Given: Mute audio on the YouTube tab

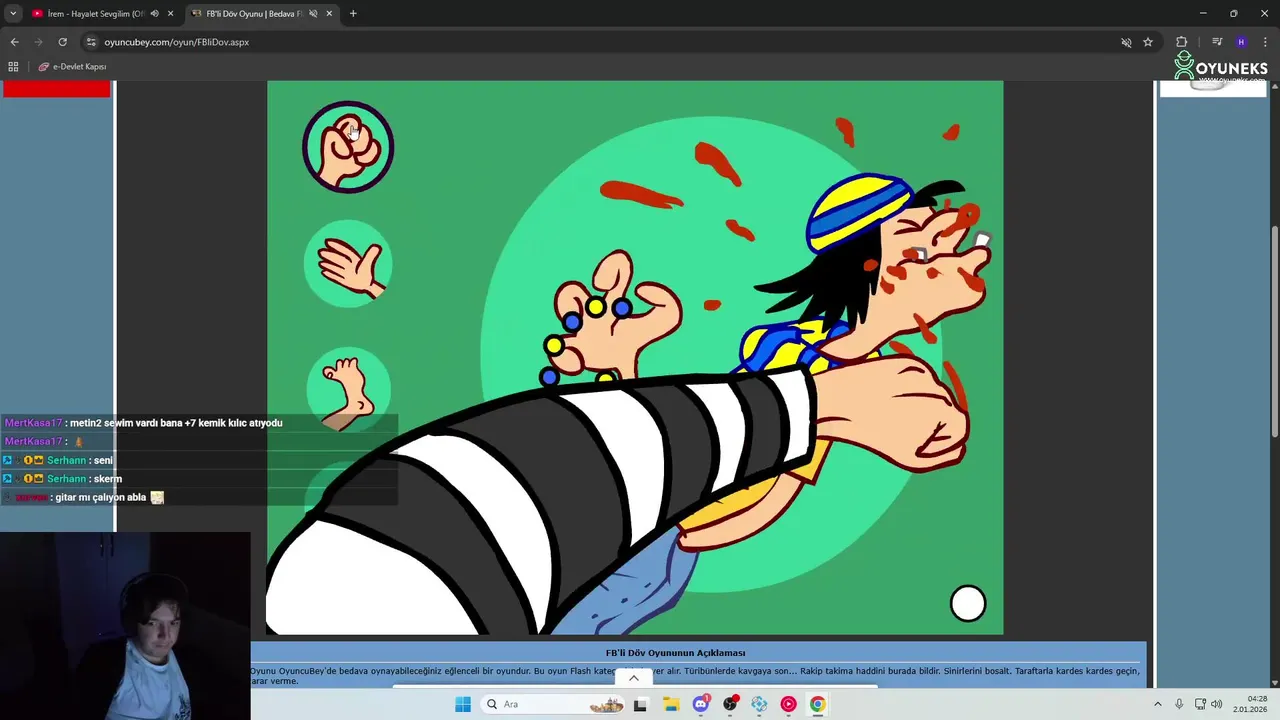Looking at the screenshot, I should pyautogui.click(x=154, y=14).
